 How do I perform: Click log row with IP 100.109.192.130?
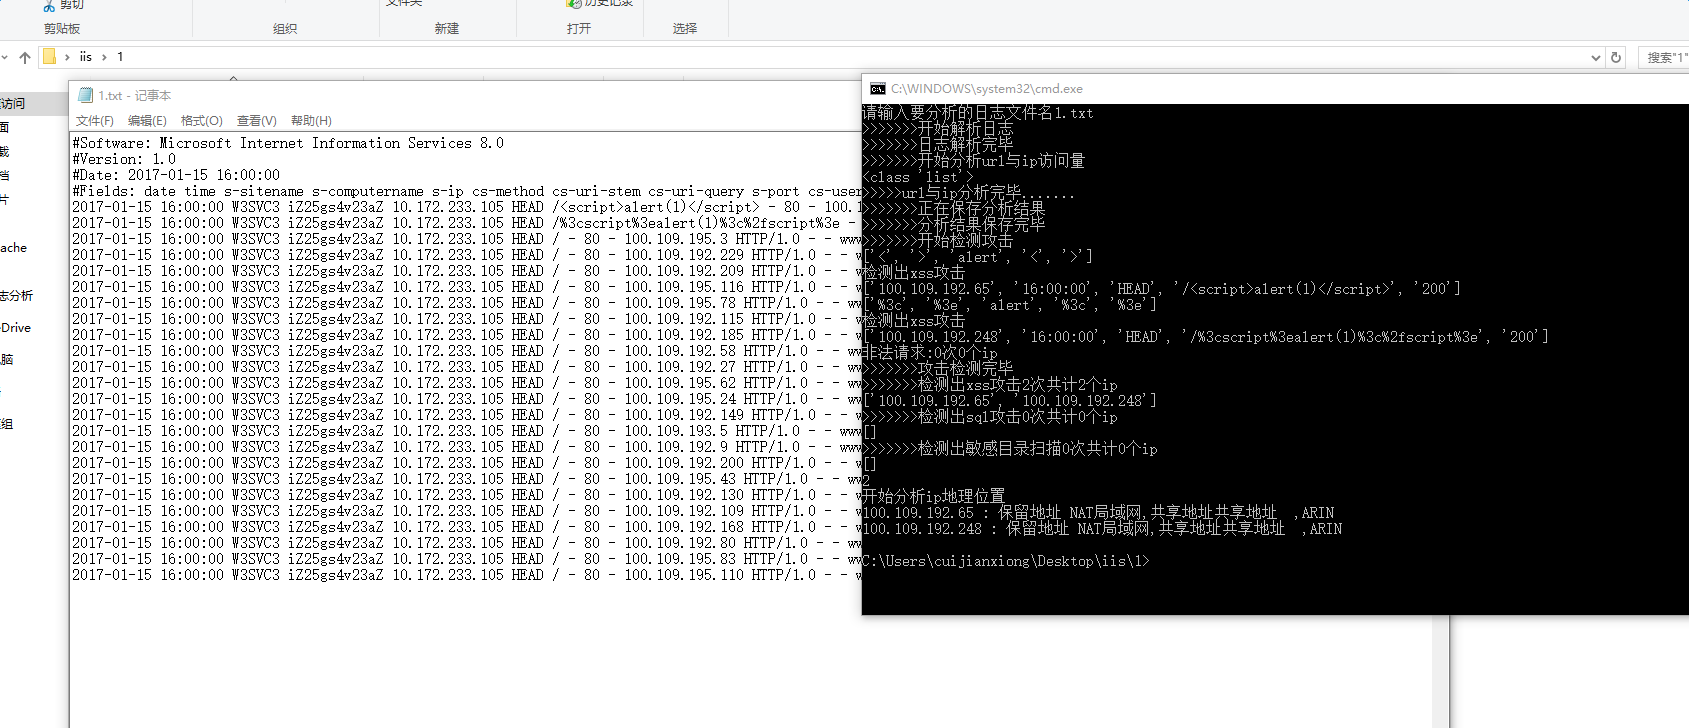point(466,495)
